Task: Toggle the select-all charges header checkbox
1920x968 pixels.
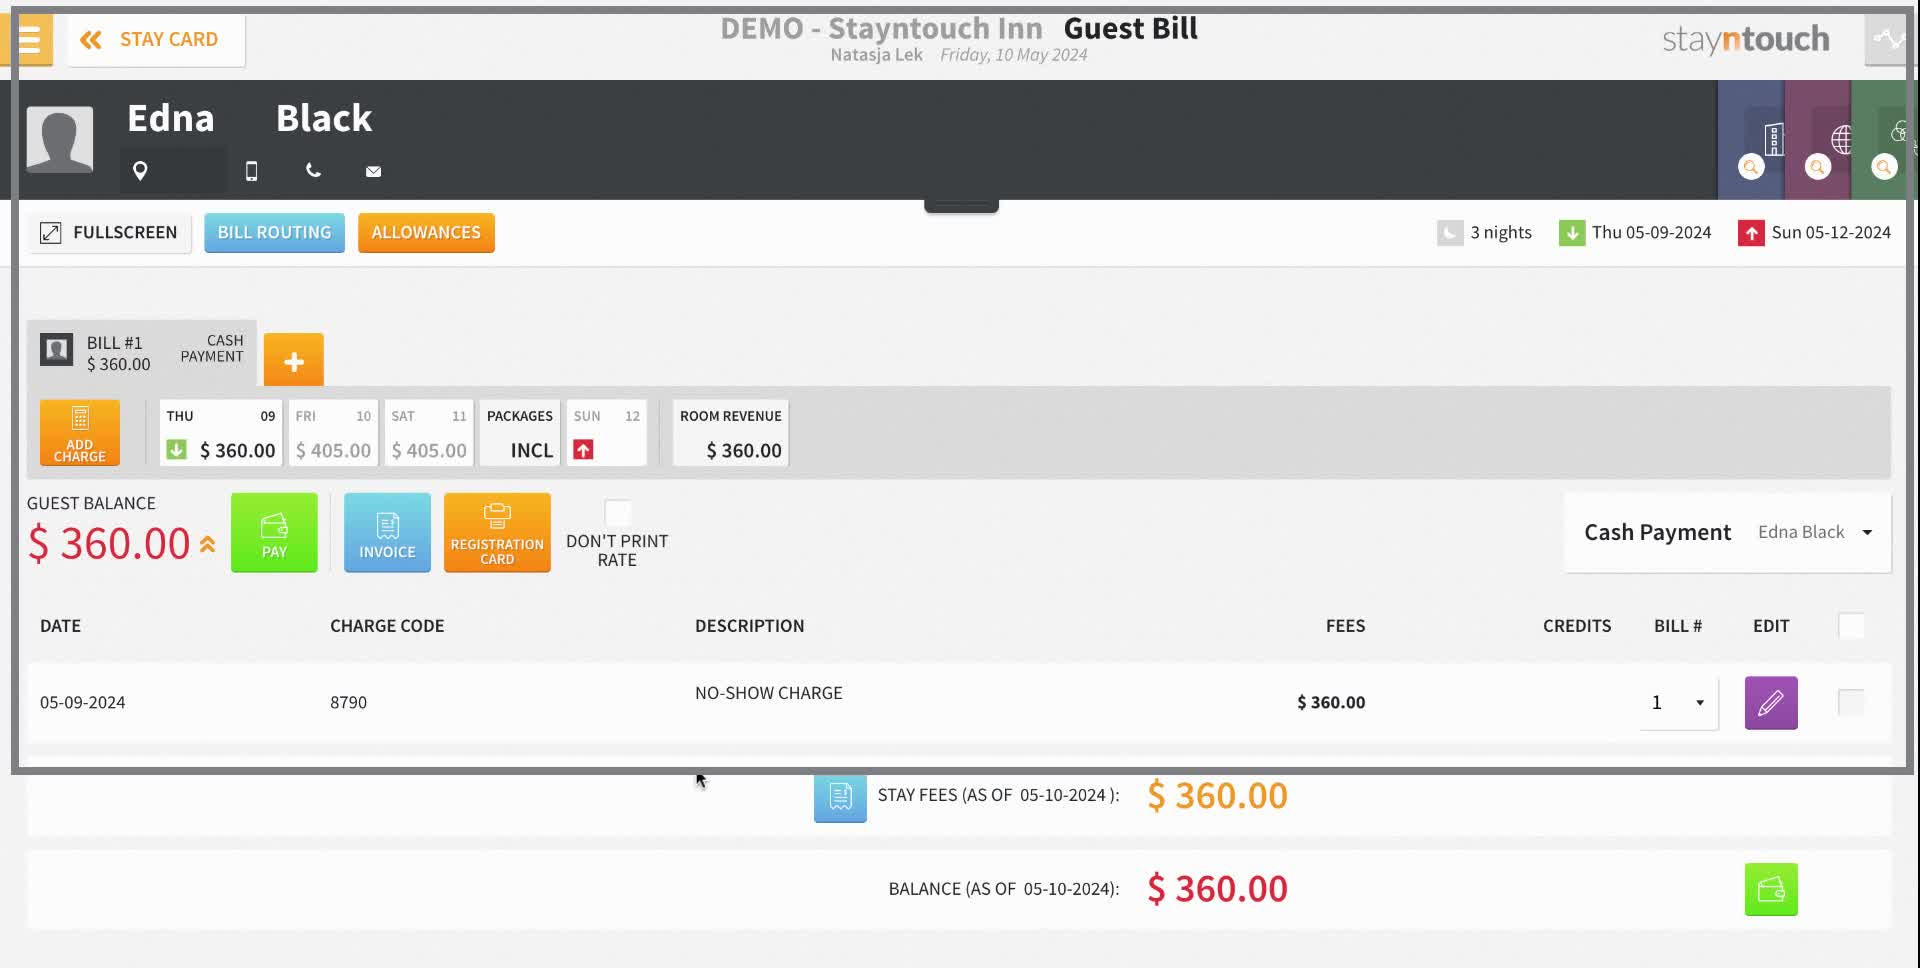Action: click(x=1851, y=626)
